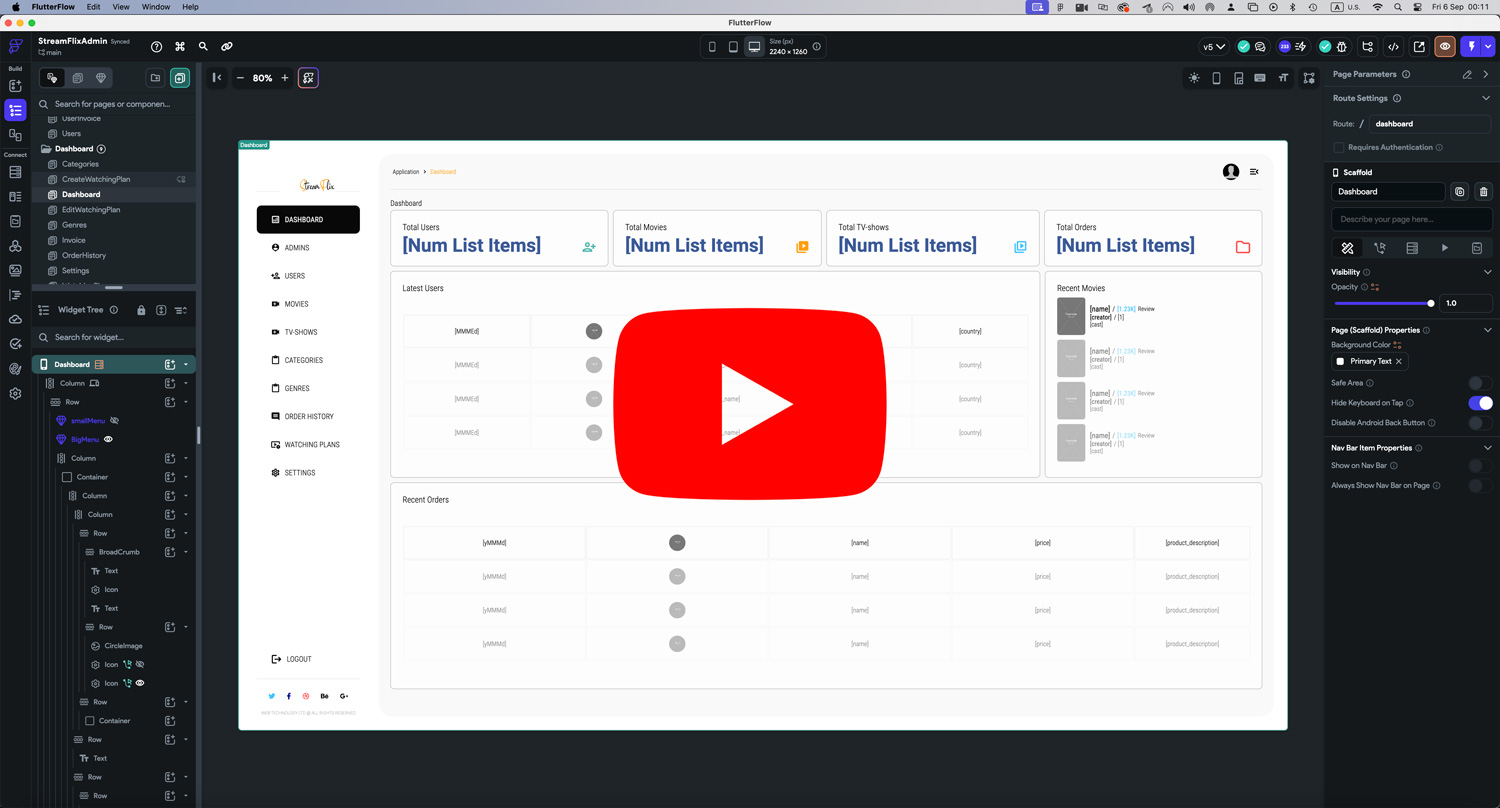Delete the page with trash icon
This screenshot has height=808, width=1500.
click(x=1483, y=192)
